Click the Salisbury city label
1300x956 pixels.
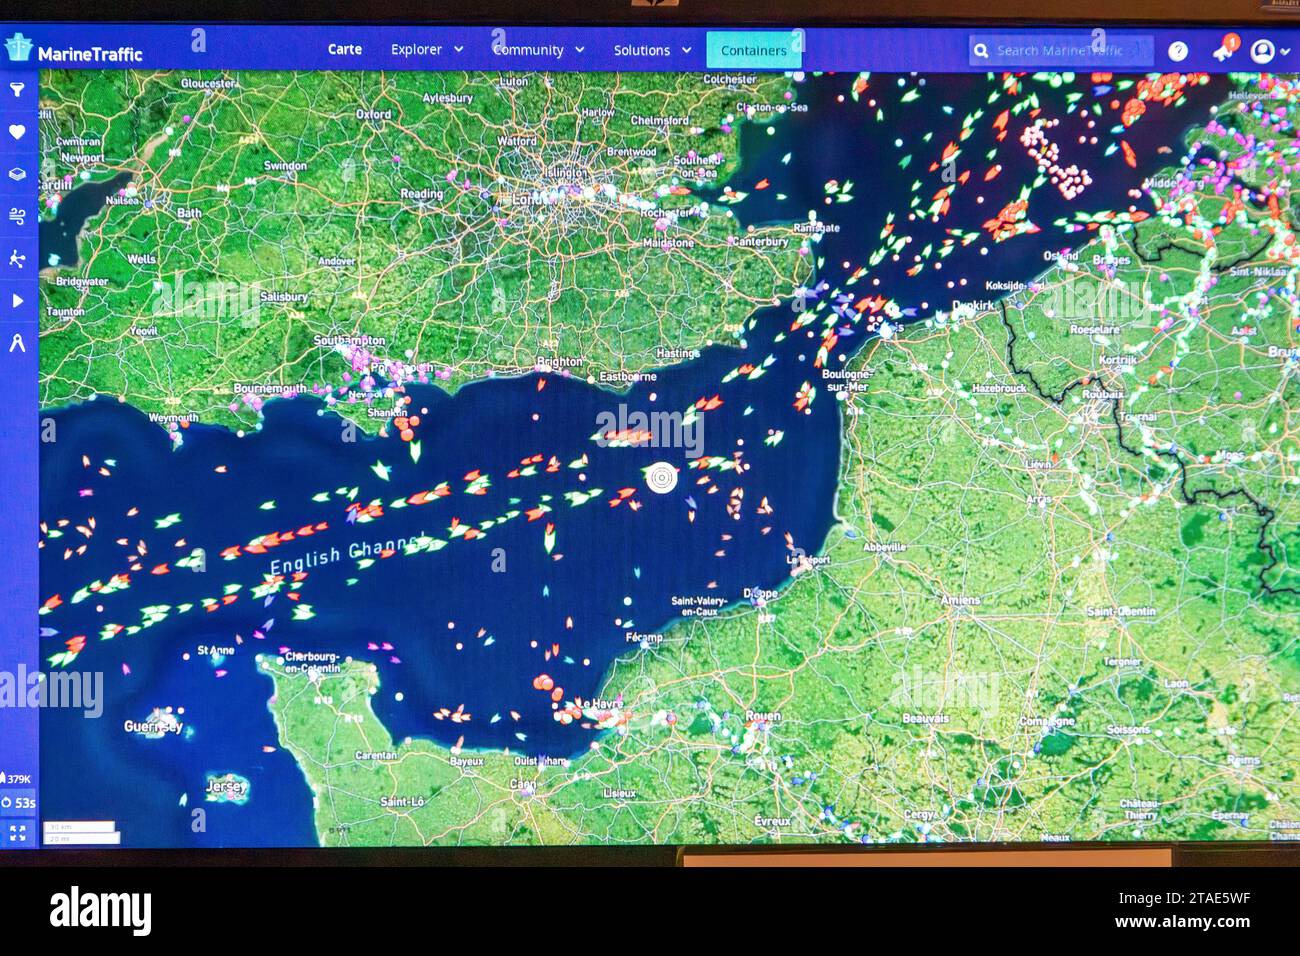click(284, 297)
